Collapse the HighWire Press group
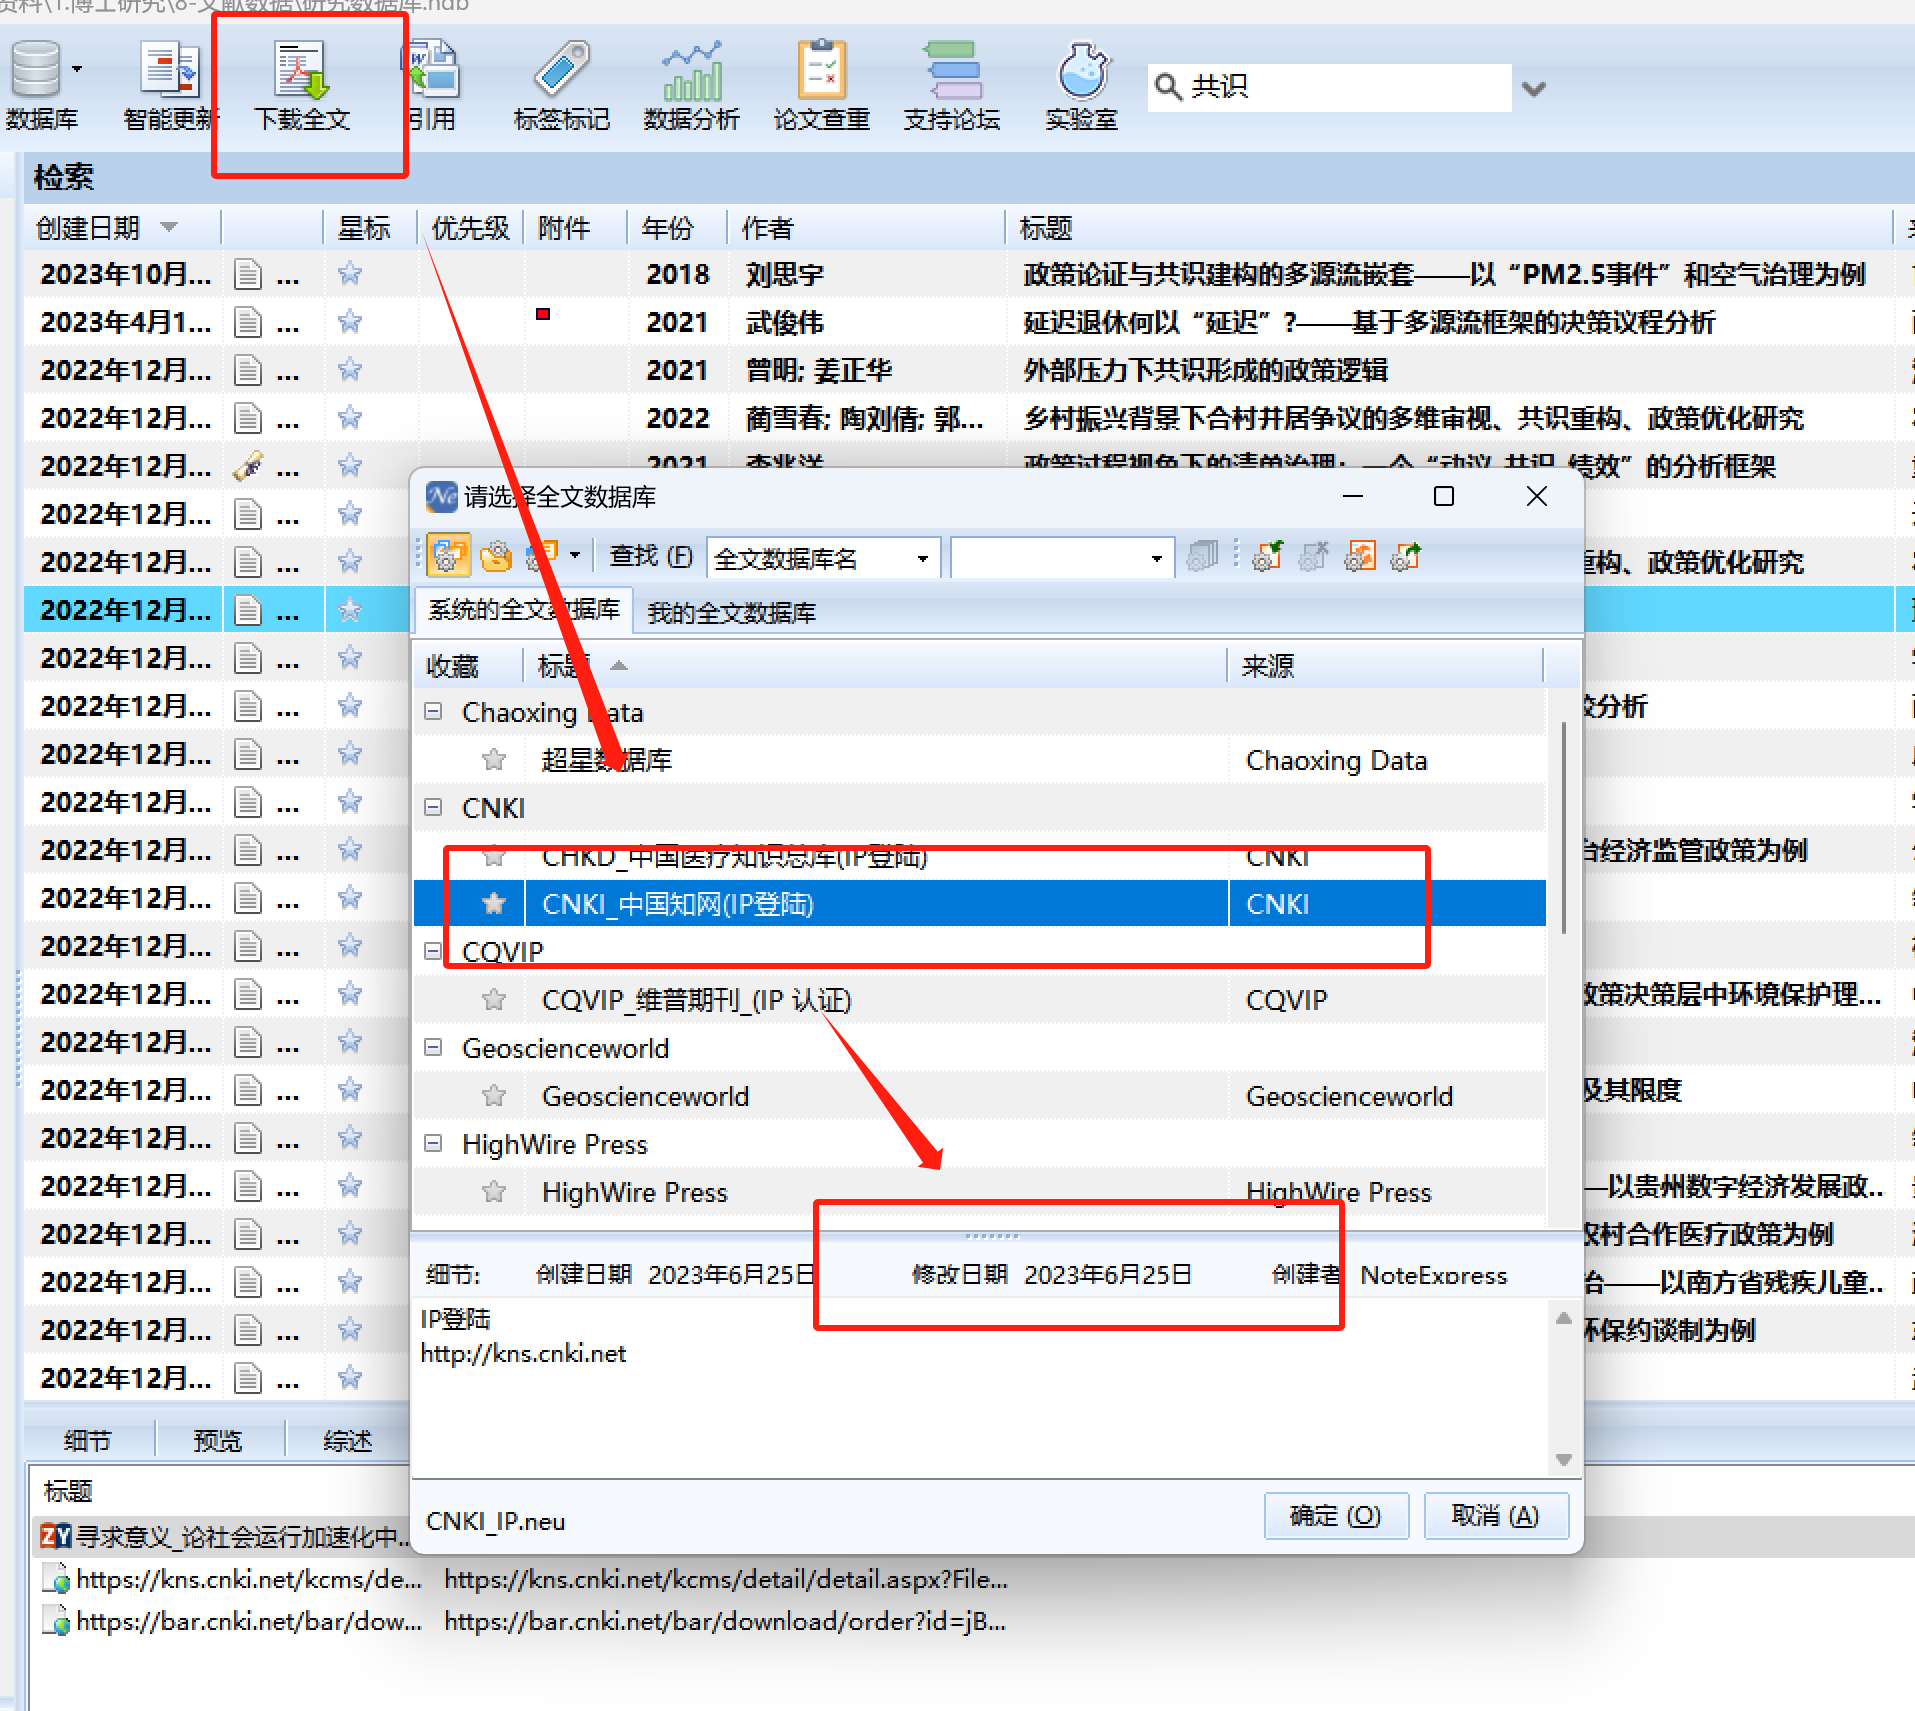This screenshot has height=1711, width=1915. [433, 1143]
